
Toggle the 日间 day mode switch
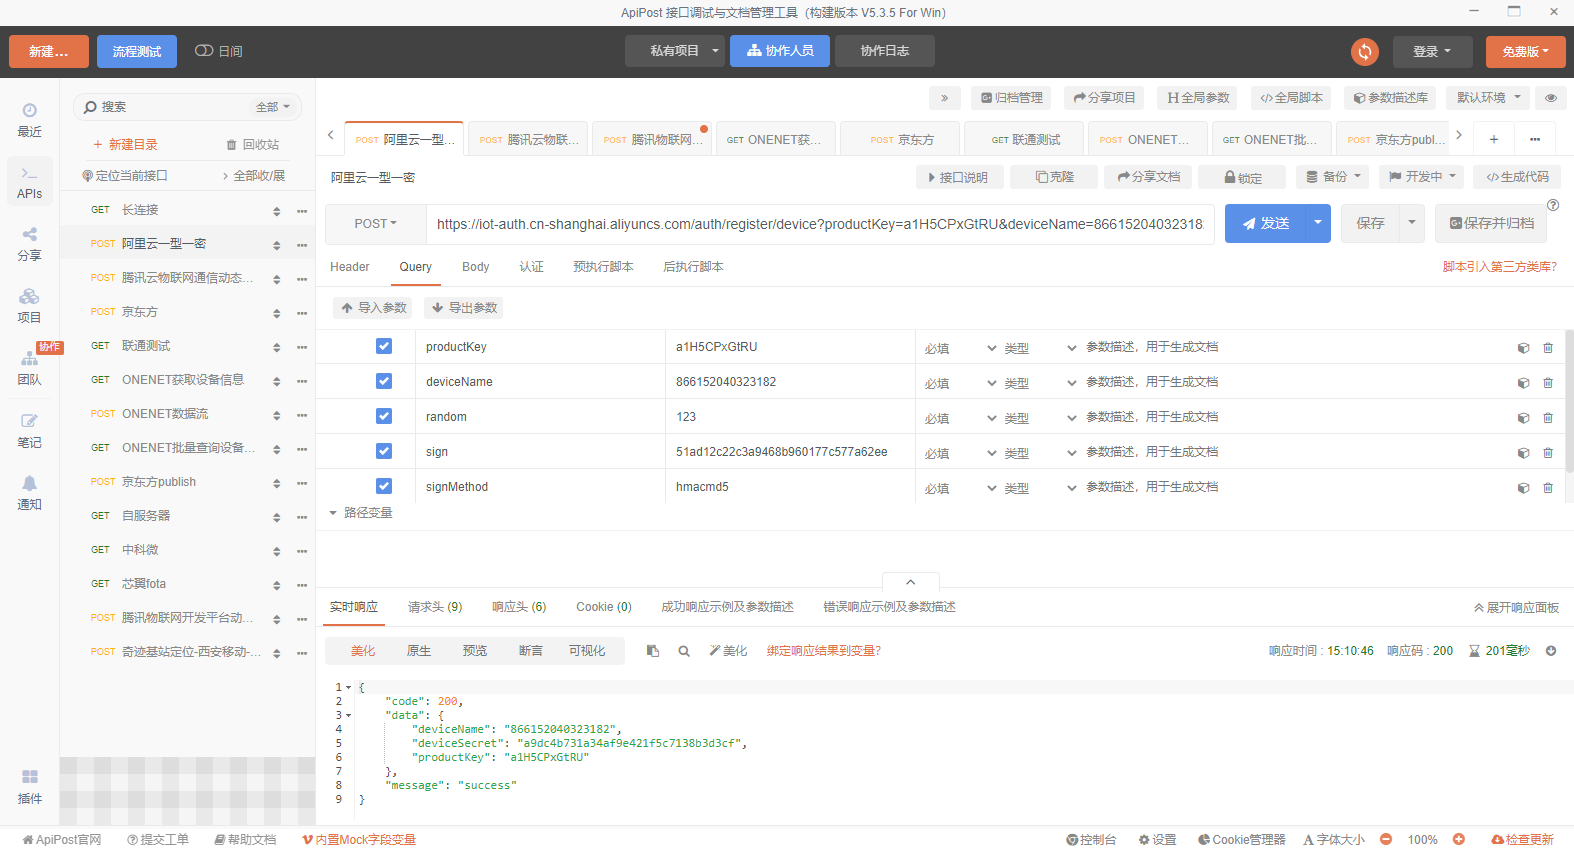pos(204,51)
